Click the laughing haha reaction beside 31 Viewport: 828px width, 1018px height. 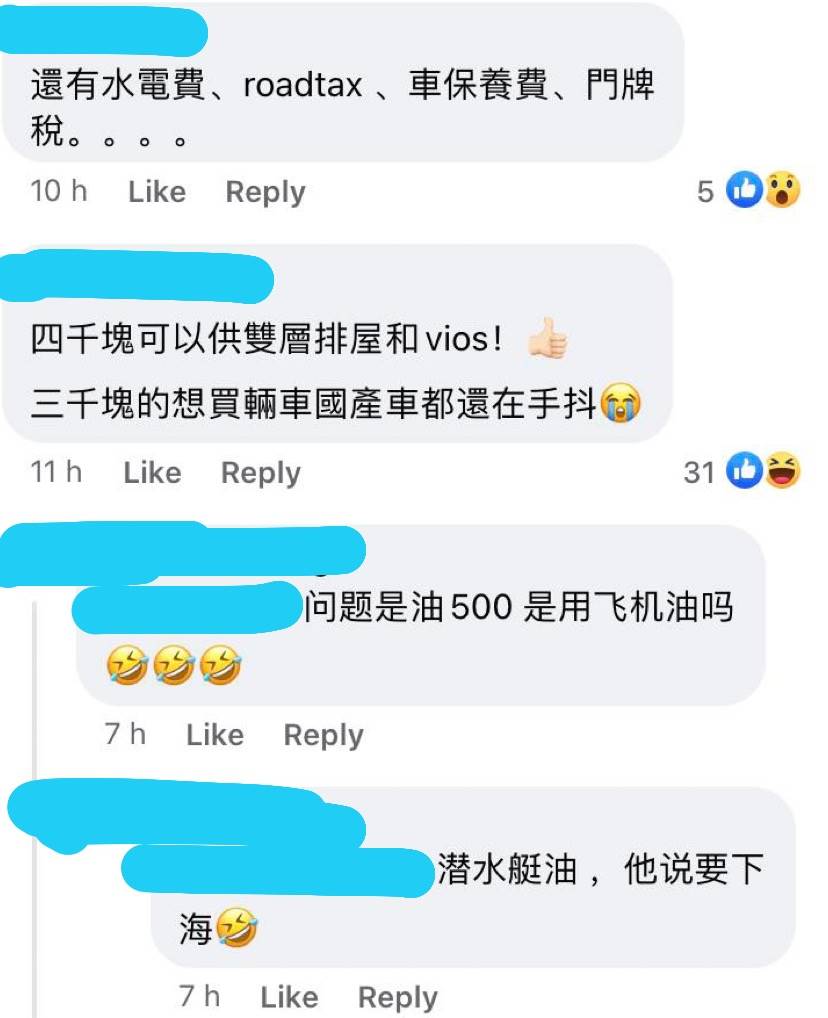tap(782, 470)
